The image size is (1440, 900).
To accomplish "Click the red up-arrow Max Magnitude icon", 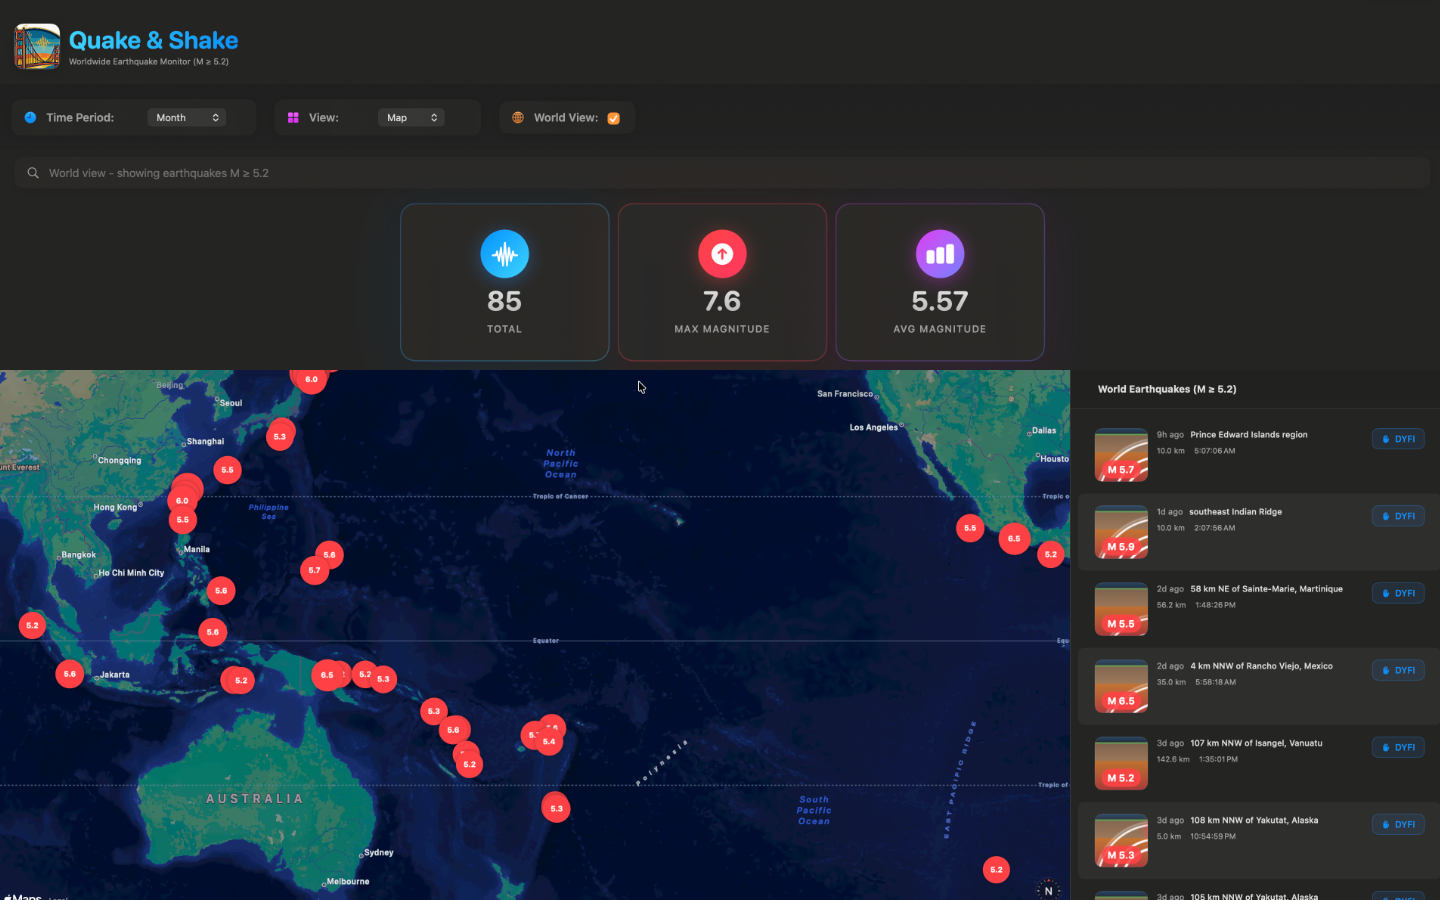I will (x=722, y=254).
